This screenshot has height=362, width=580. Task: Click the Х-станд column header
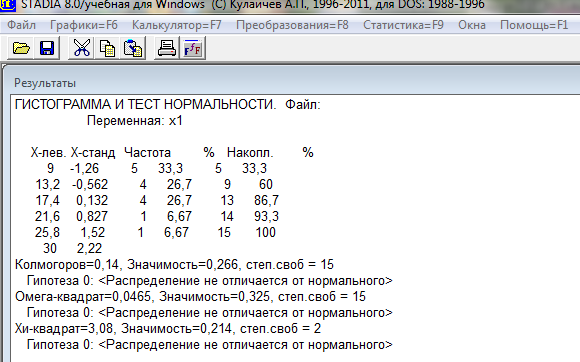pos(93,152)
